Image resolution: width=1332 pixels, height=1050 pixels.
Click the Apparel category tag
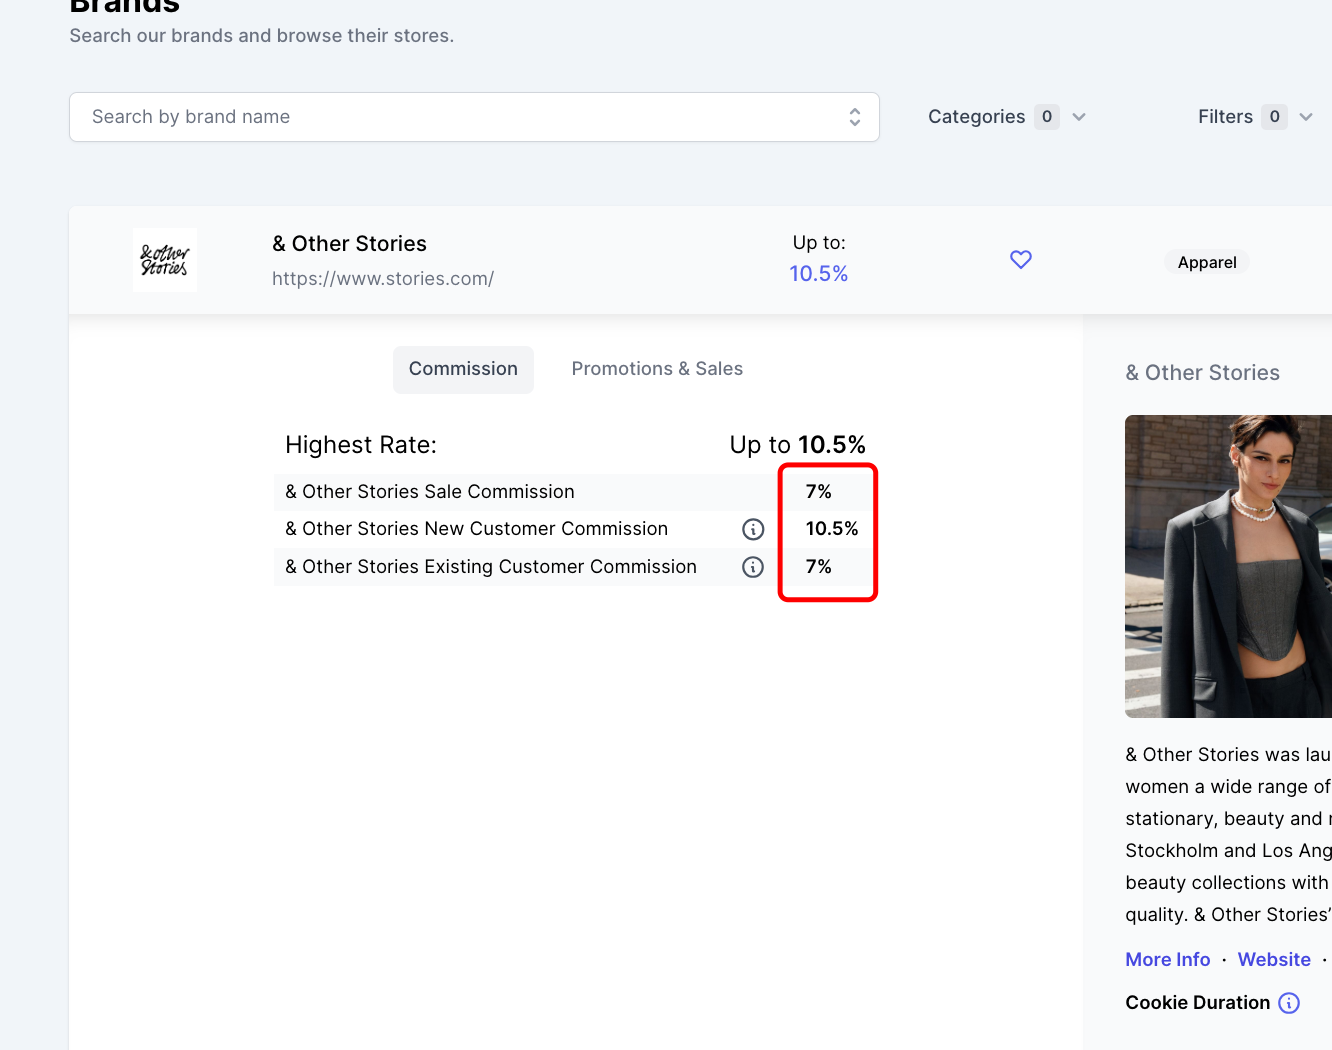[1207, 262]
